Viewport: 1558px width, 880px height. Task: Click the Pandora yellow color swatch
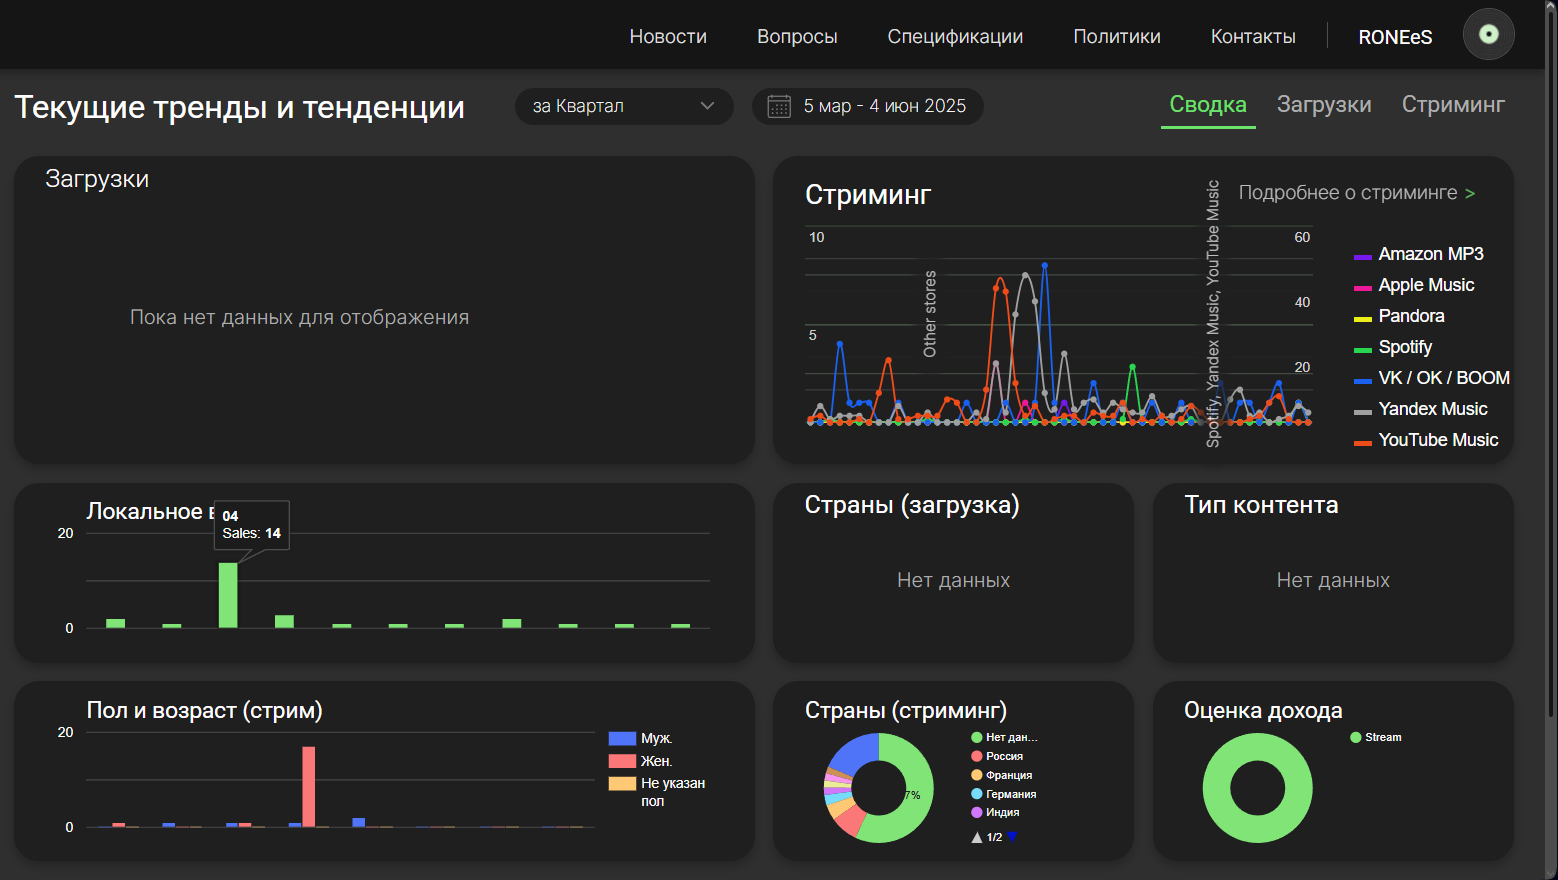point(1362,319)
